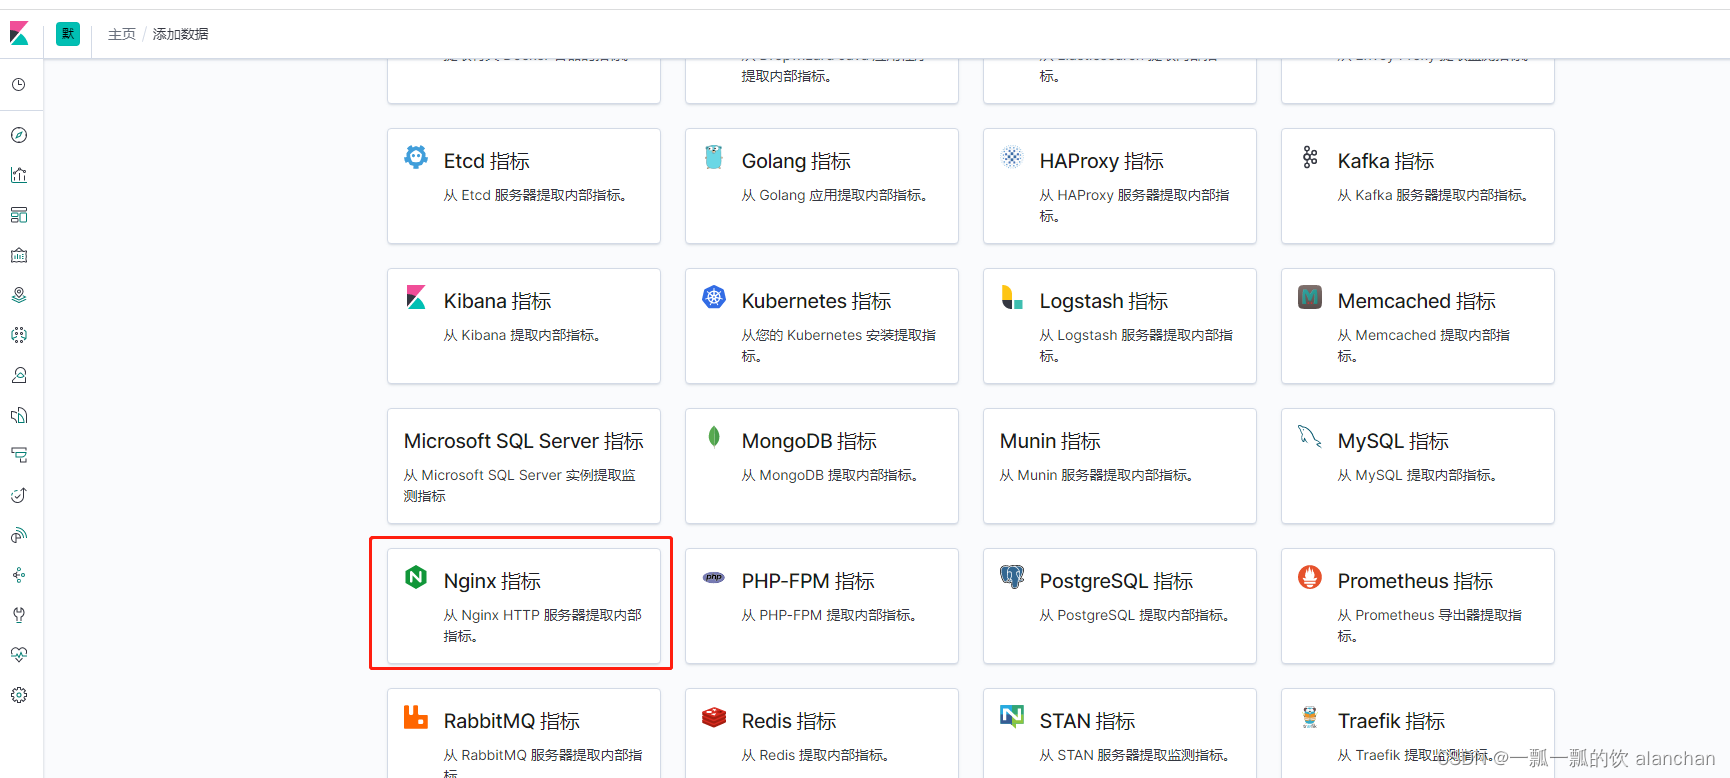Screen dimensions: 1730x778
Task: Open Stack Monitoring heartbeat icon
Action: [x=19, y=655]
